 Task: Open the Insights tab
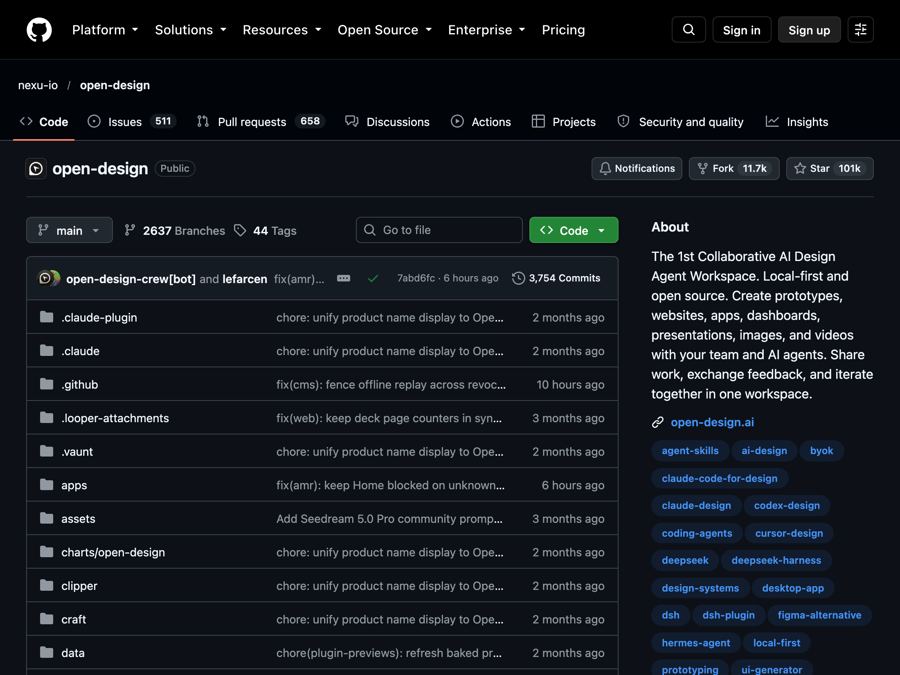(797, 122)
